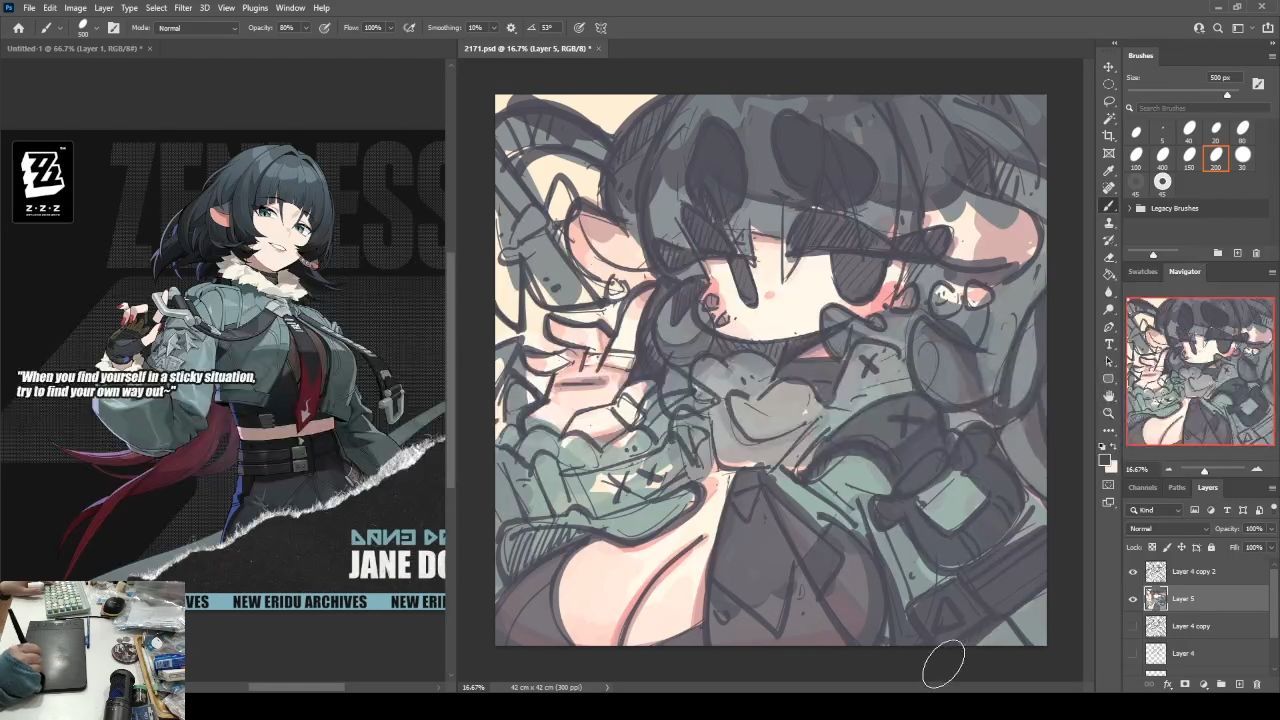Image resolution: width=1280 pixels, height=720 pixels.
Task: Select the Elliptical Marquee tool
Action: click(x=1109, y=84)
